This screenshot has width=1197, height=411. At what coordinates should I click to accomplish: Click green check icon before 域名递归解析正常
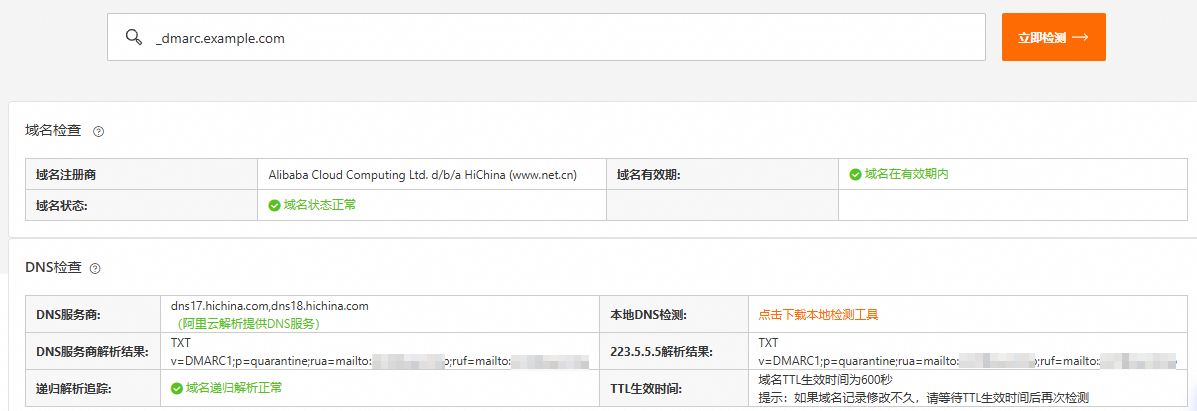[177, 388]
